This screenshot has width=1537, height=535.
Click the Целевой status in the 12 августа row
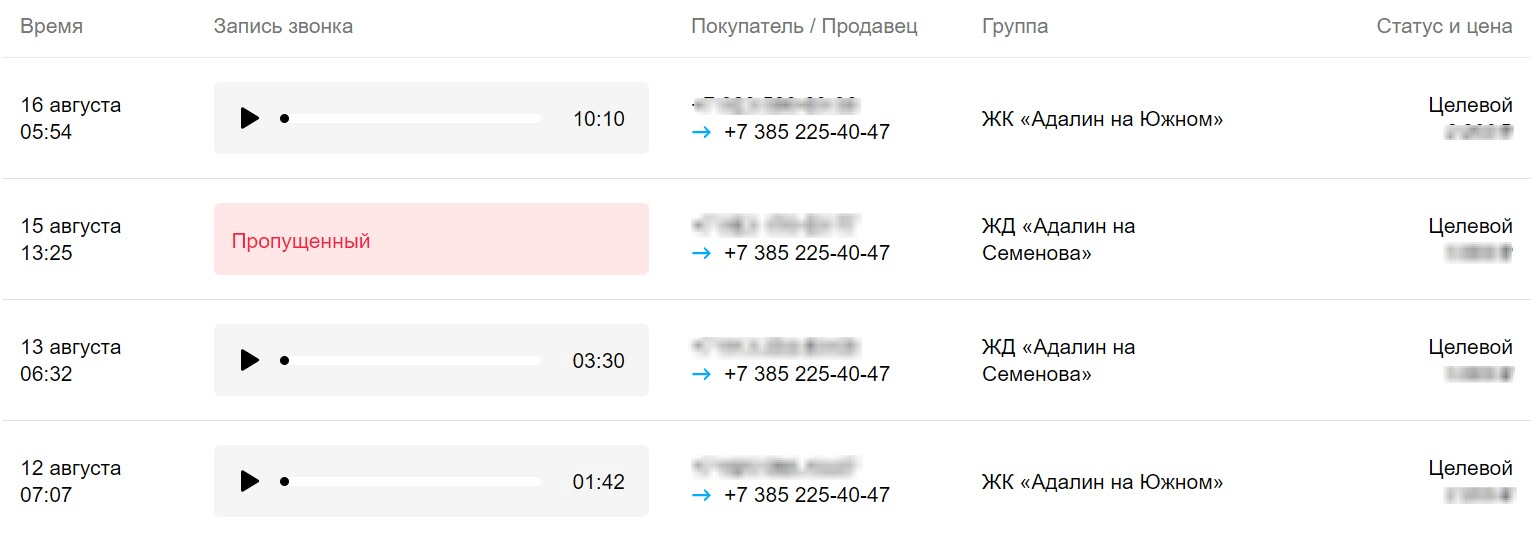1470,468
